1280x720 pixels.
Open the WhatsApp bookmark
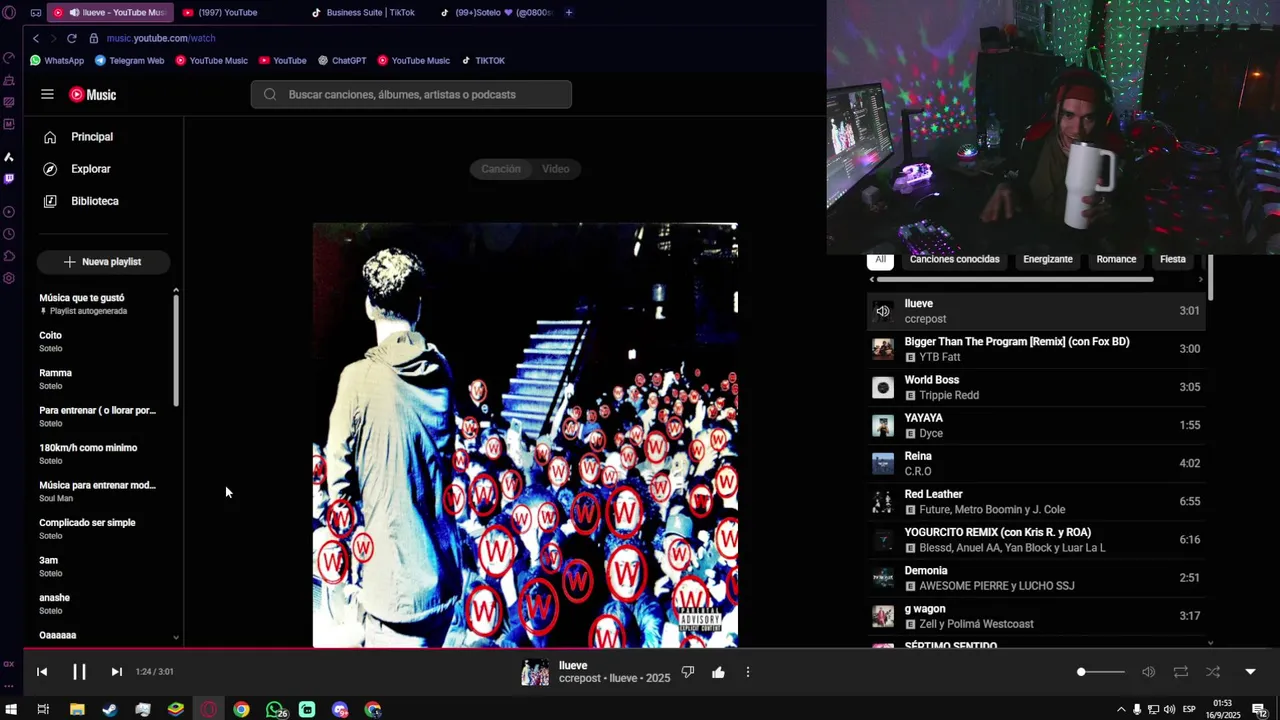coord(57,60)
